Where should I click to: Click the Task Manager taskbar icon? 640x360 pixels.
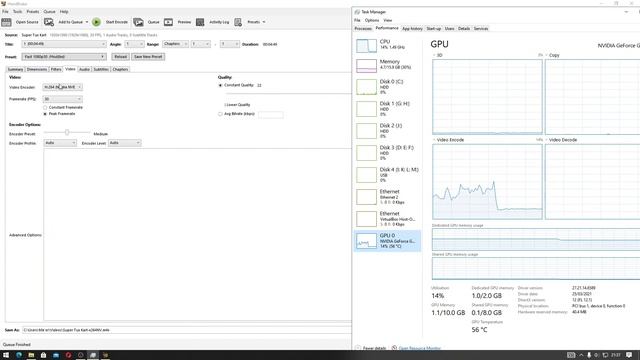tap(93, 355)
